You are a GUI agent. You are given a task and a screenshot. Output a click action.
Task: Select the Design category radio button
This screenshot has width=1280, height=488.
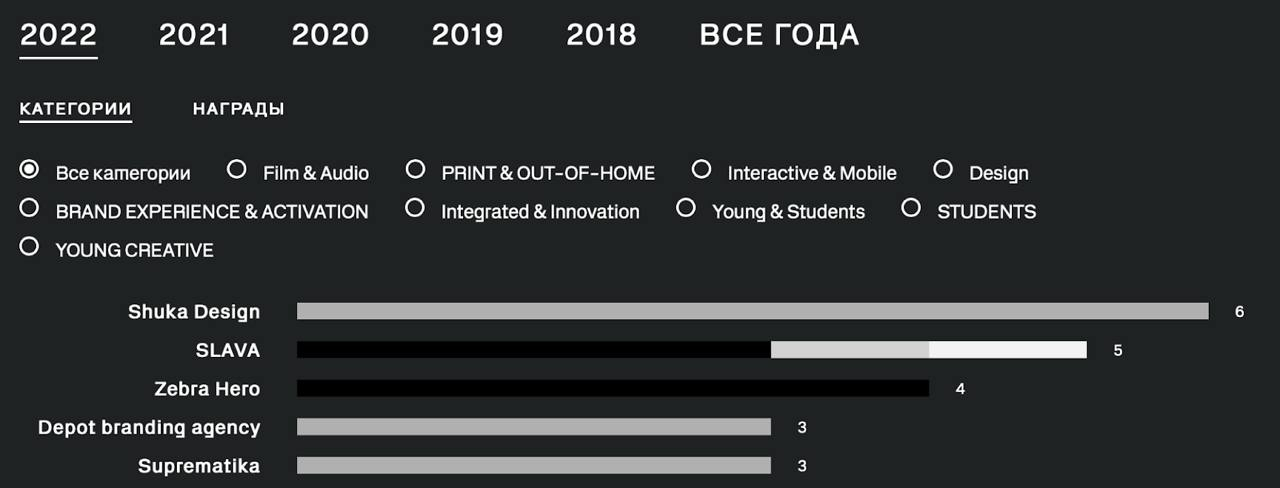click(943, 170)
